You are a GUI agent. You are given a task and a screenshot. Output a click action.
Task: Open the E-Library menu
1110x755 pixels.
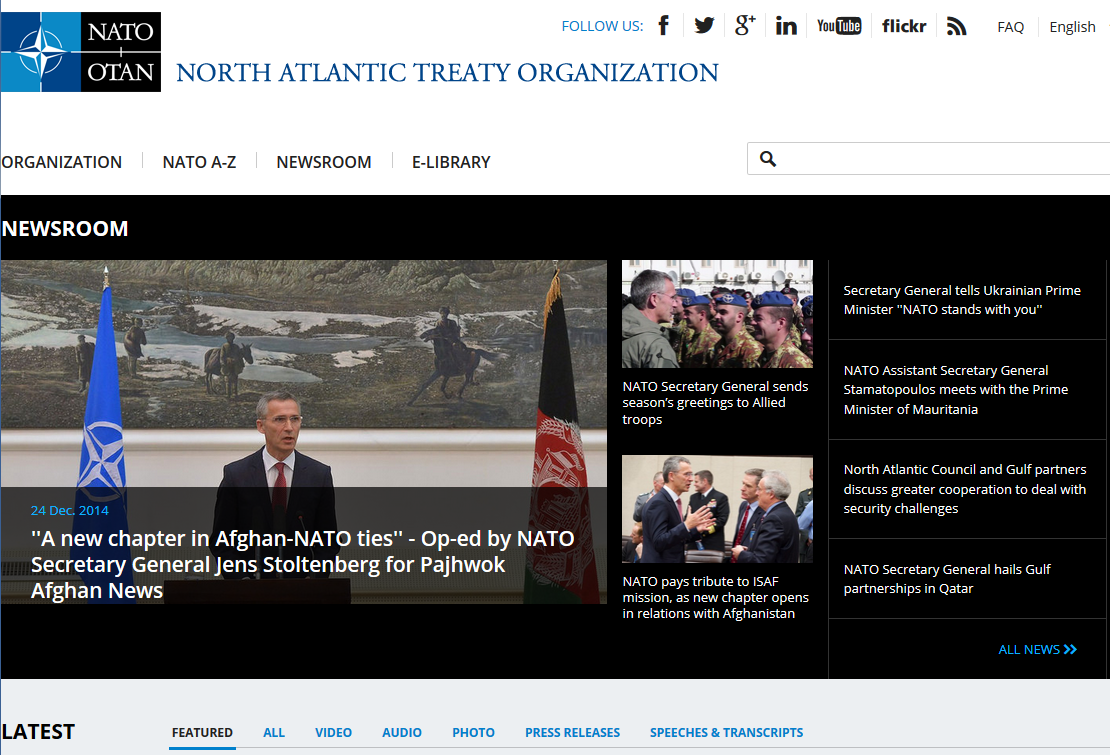tap(451, 162)
